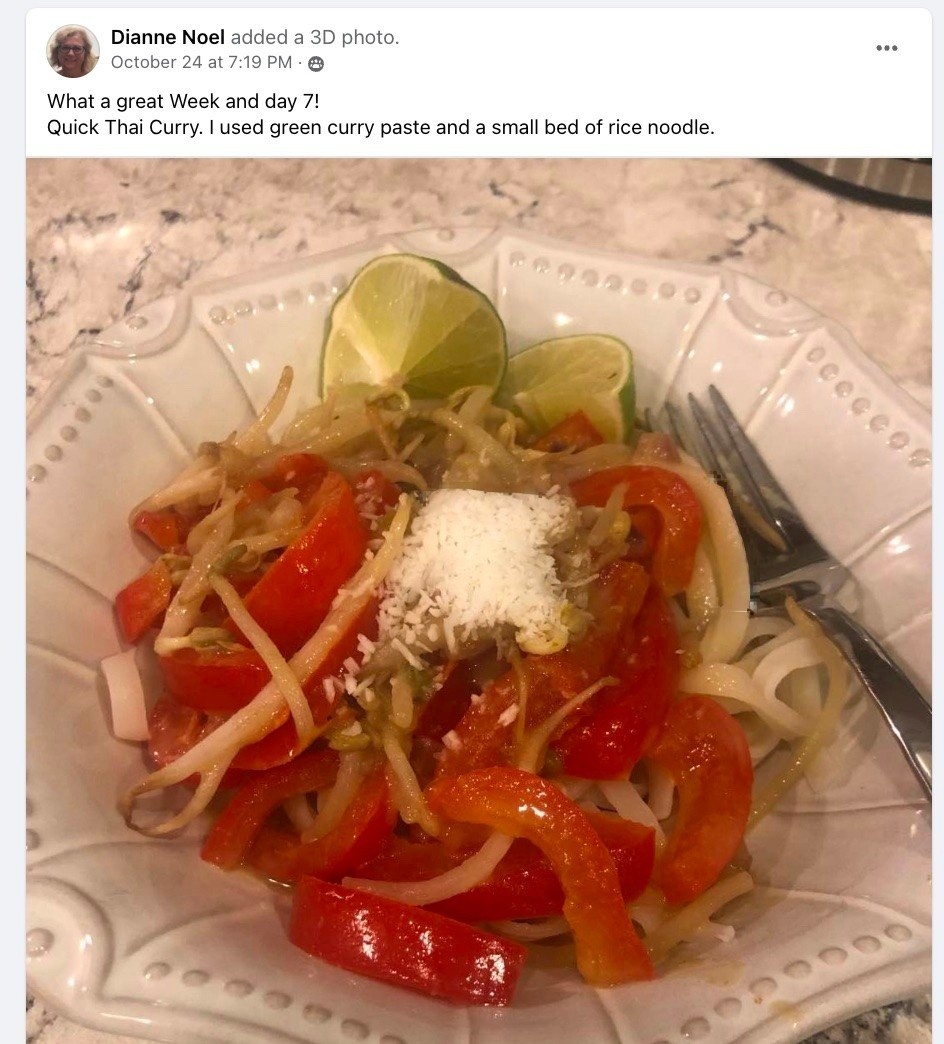The height and width of the screenshot is (1044, 944).
Task: Click the group privacy audience icon
Action: click(316, 64)
